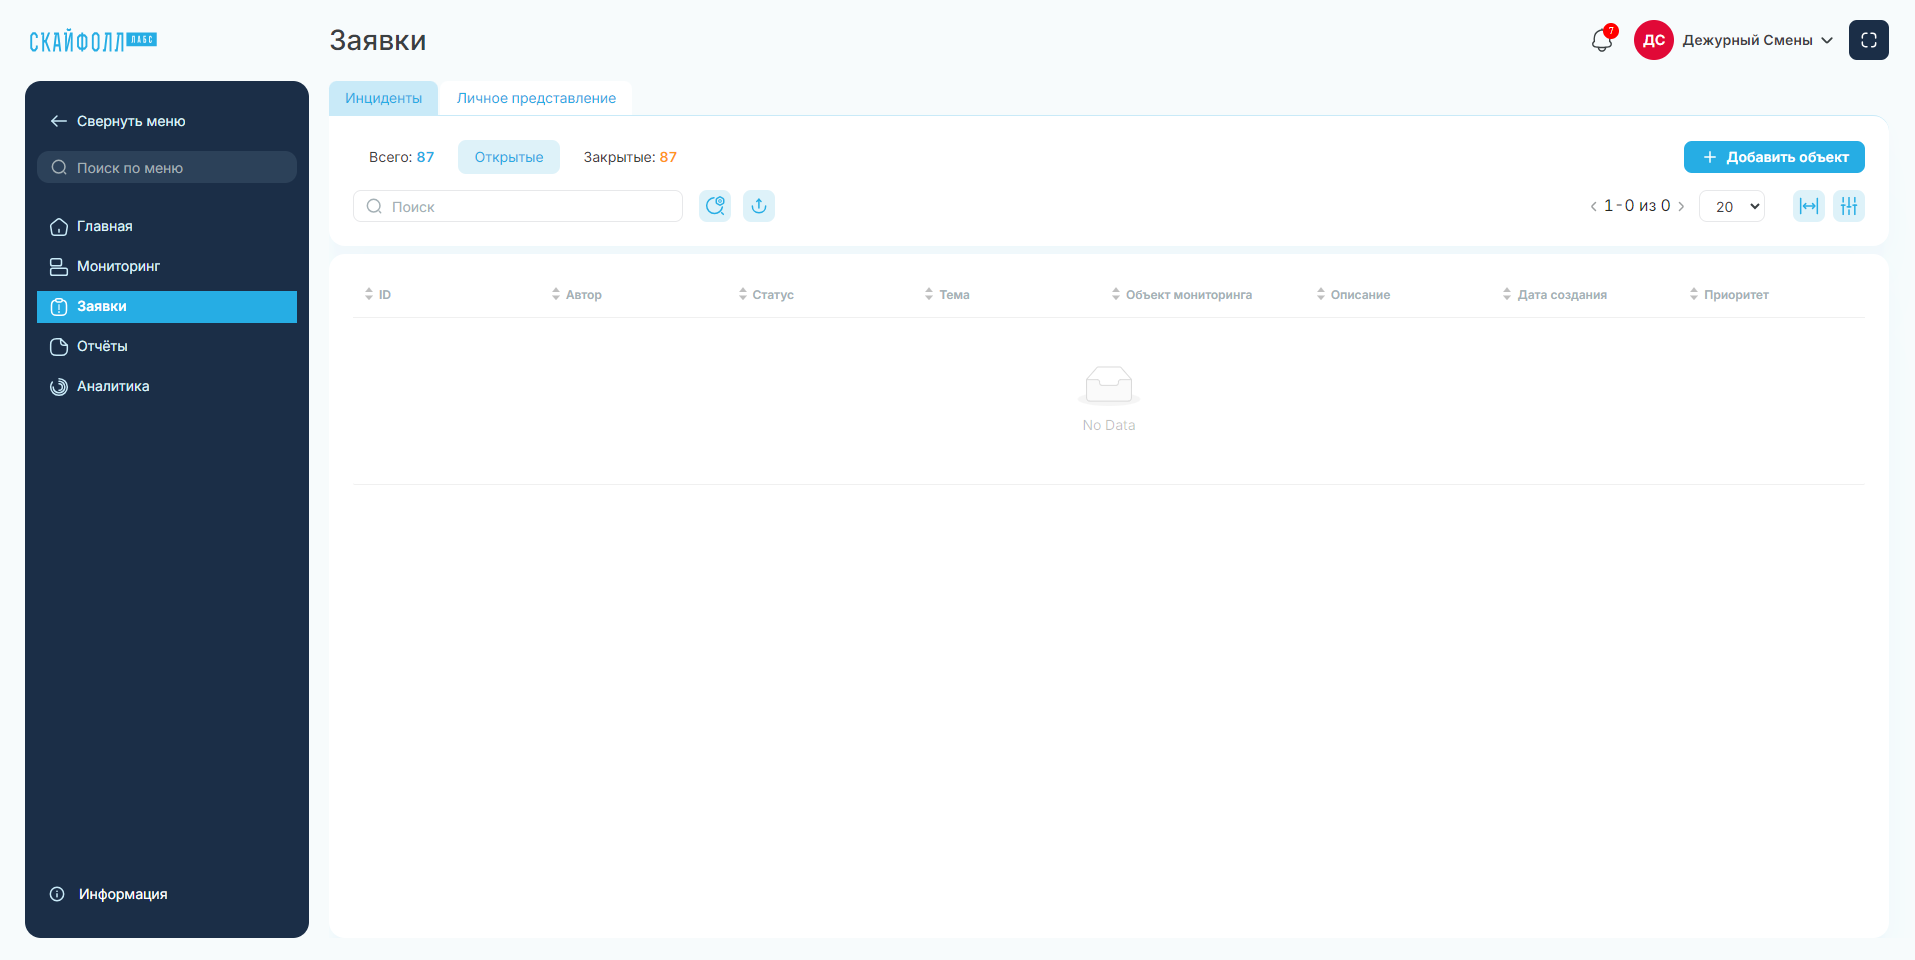1915x960 pixels.
Task: Open the page size 20 dropdown
Action: [1732, 206]
